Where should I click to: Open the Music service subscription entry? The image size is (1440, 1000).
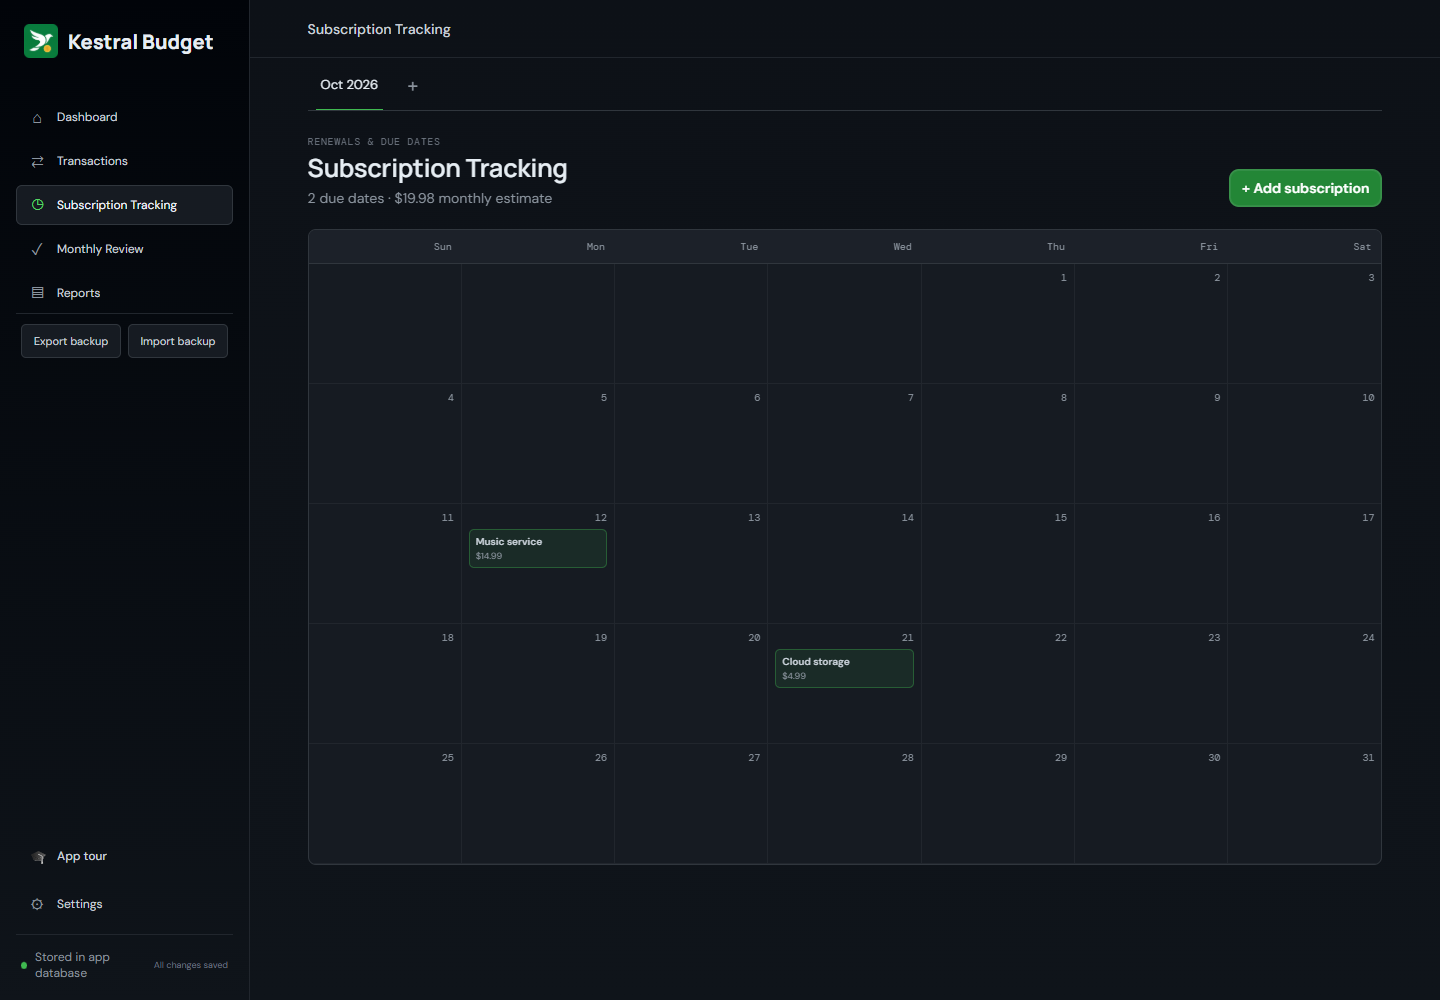click(538, 548)
